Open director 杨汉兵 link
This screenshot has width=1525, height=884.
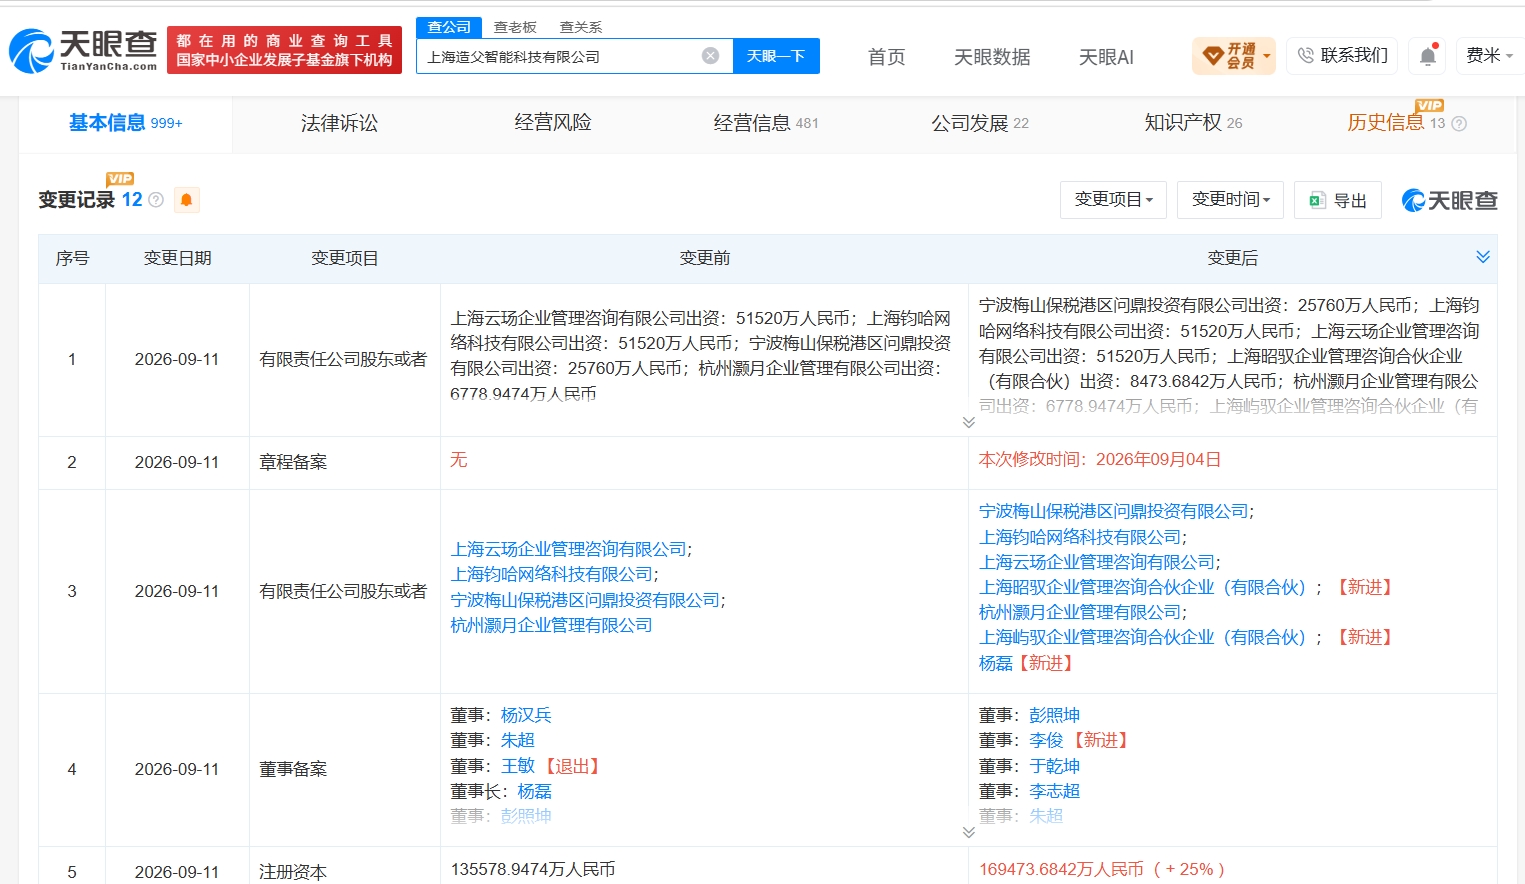tap(526, 715)
